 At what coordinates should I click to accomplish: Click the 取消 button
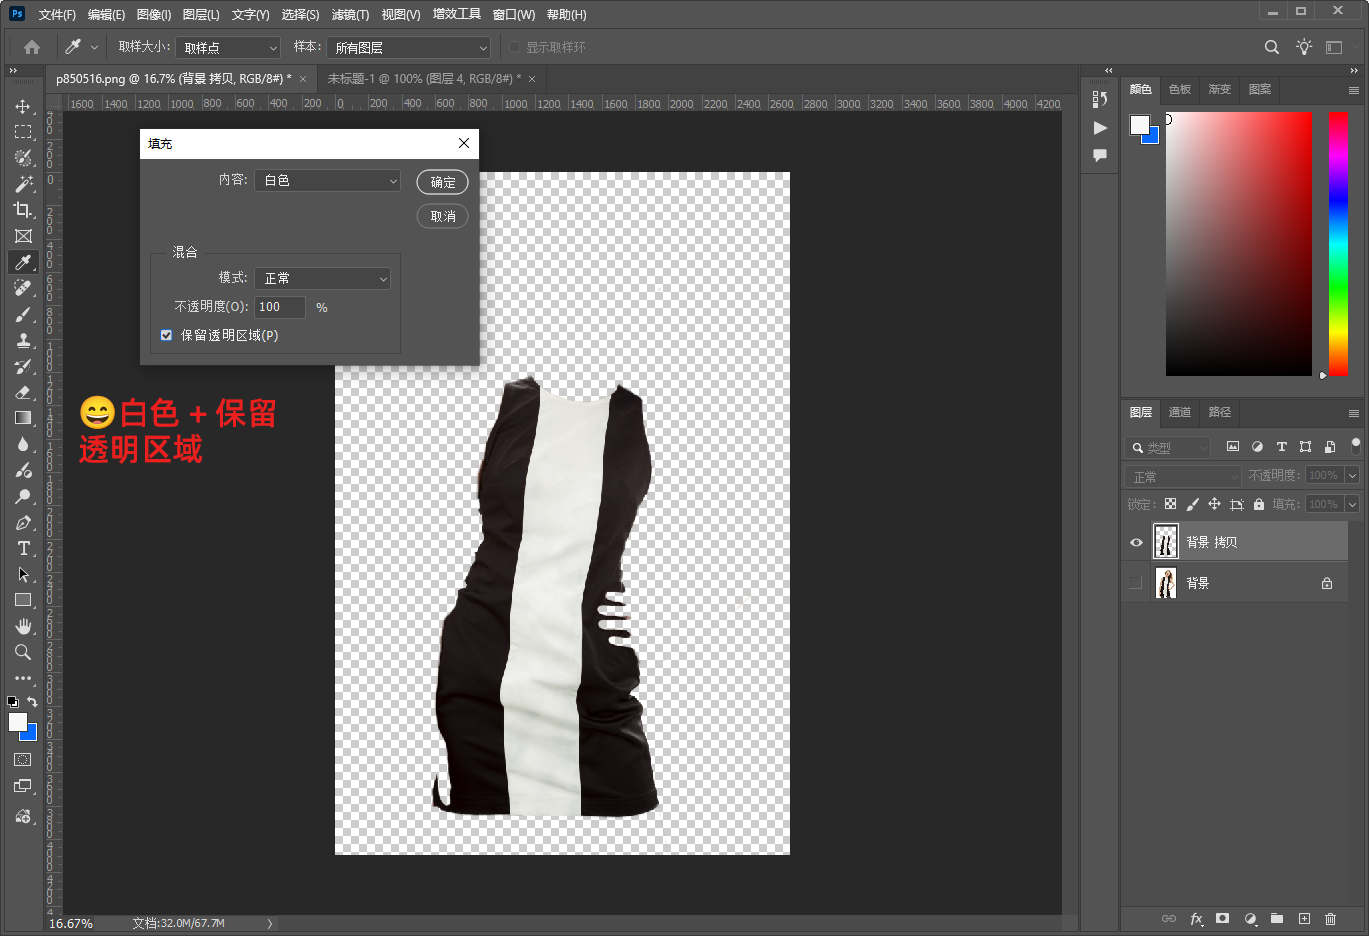point(442,216)
